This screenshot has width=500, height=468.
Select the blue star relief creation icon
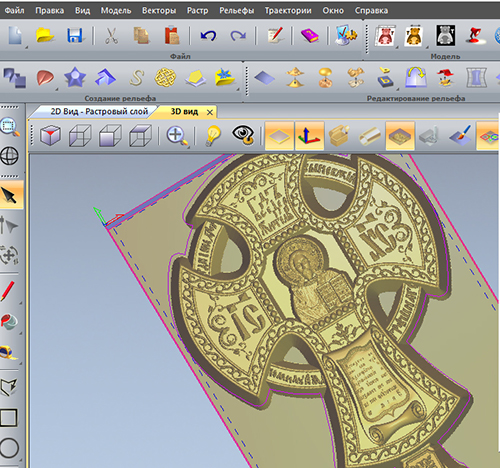click(x=75, y=77)
